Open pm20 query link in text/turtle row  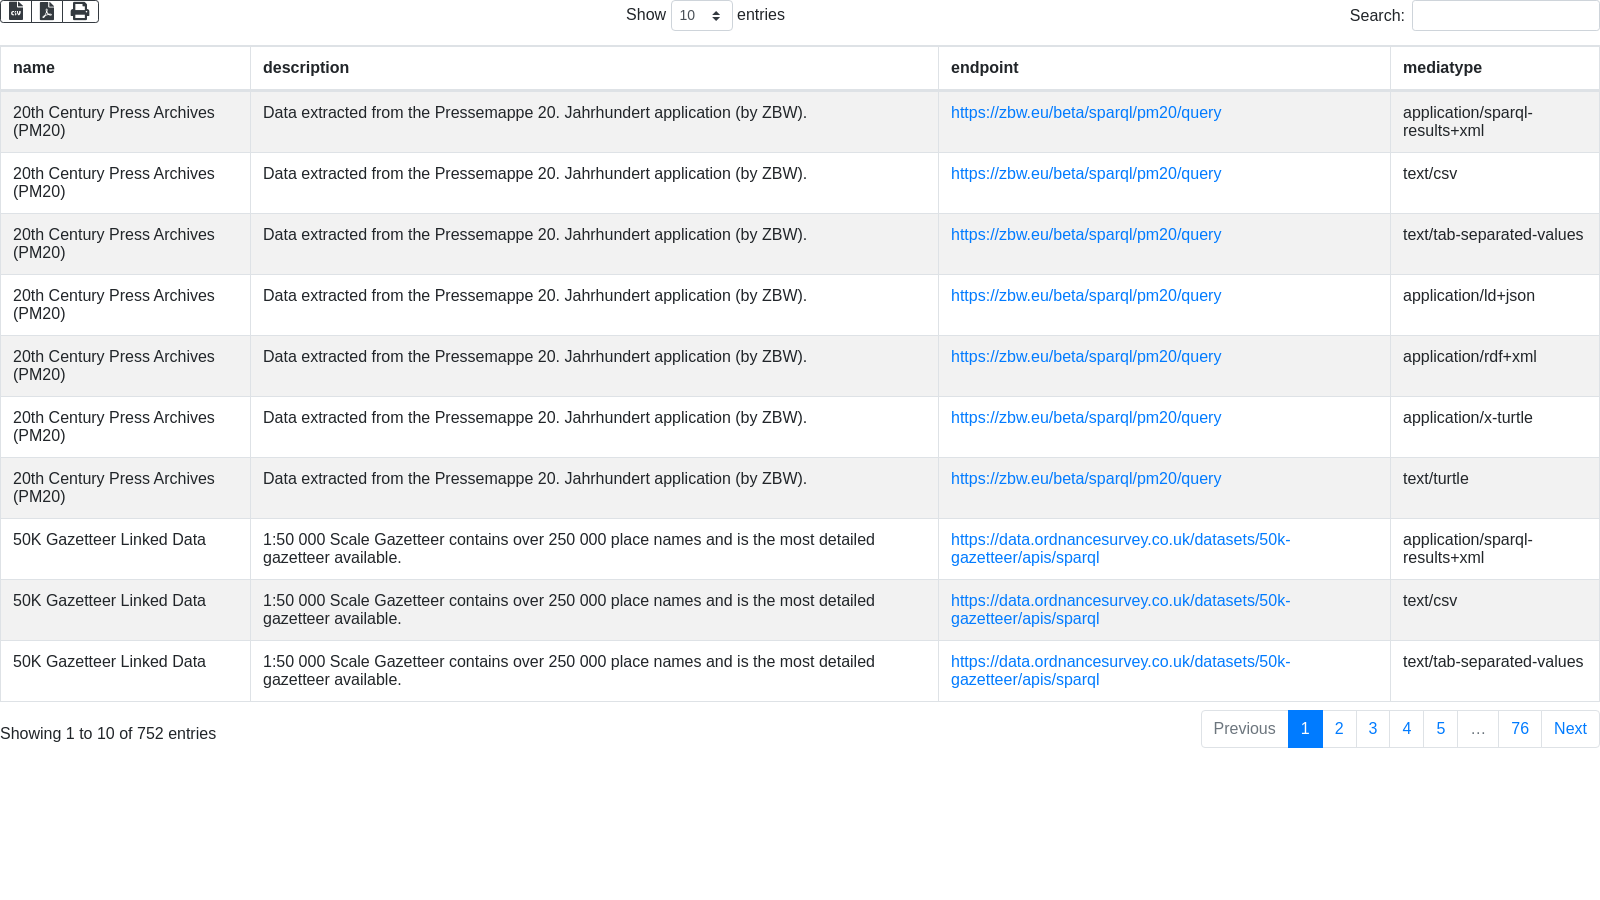(x=1085, y=479)
